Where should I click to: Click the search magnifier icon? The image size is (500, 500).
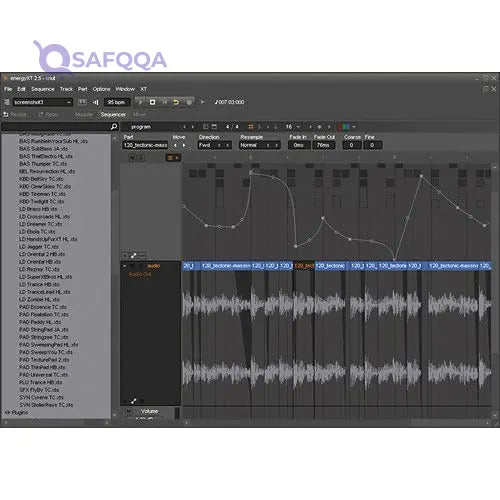[x=114, y=127]
